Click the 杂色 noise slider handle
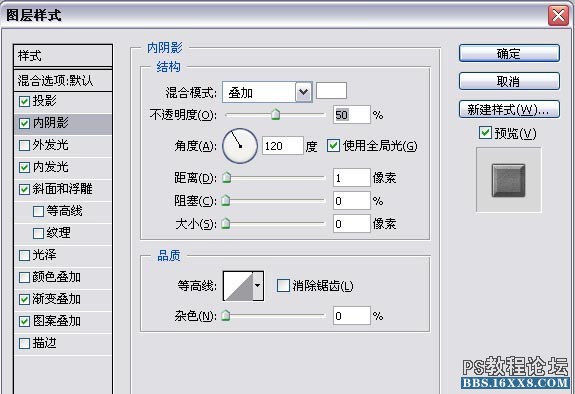 [226, 315]
